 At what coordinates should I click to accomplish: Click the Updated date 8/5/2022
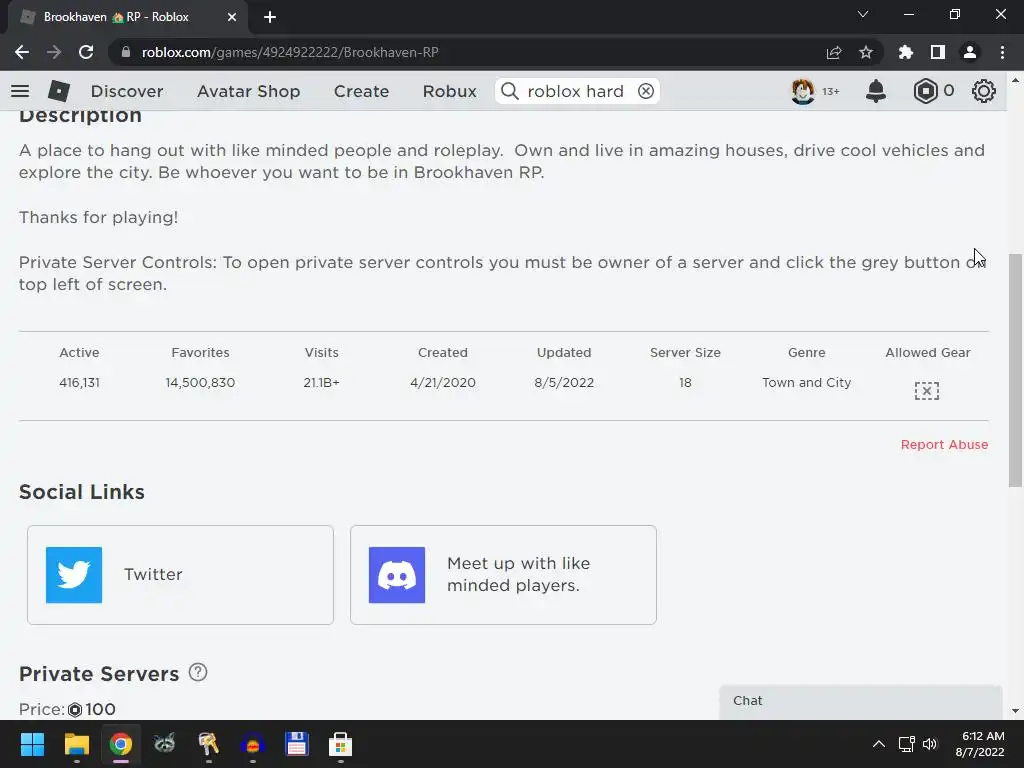pyautogui.click(x=564, y=383)
